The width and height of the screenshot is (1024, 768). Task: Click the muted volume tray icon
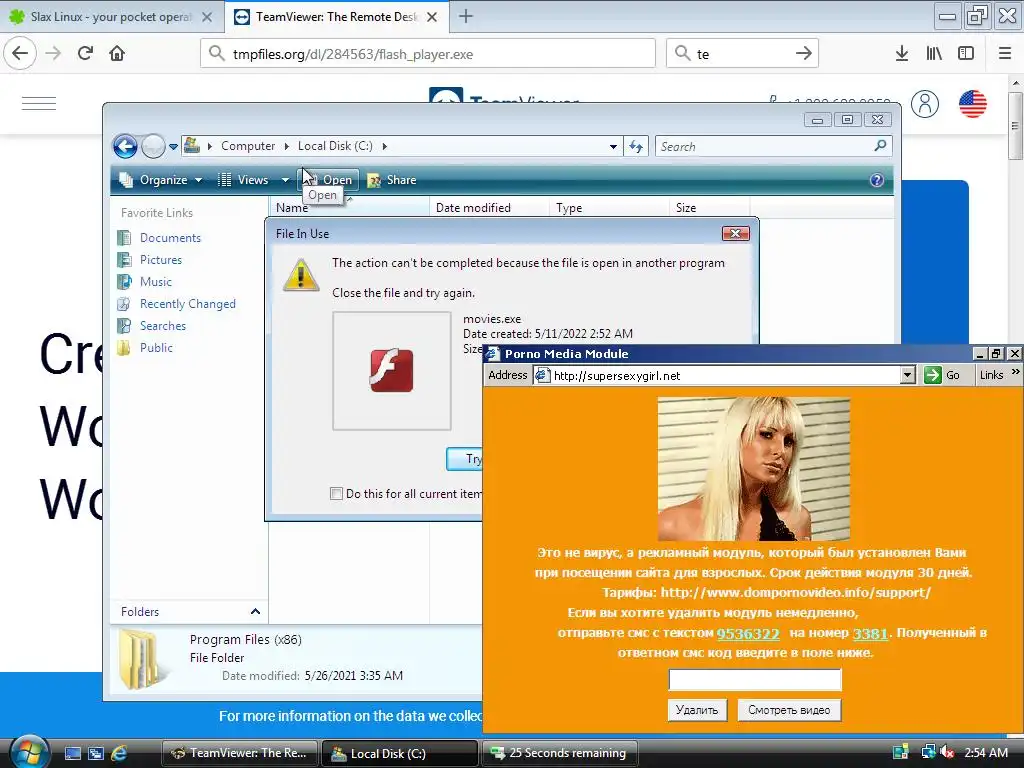[947, 753]
